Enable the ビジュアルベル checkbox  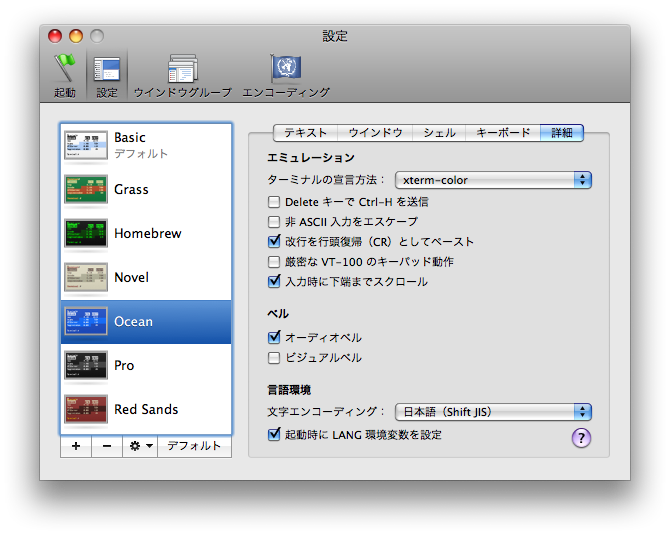[x=274, y=358]
